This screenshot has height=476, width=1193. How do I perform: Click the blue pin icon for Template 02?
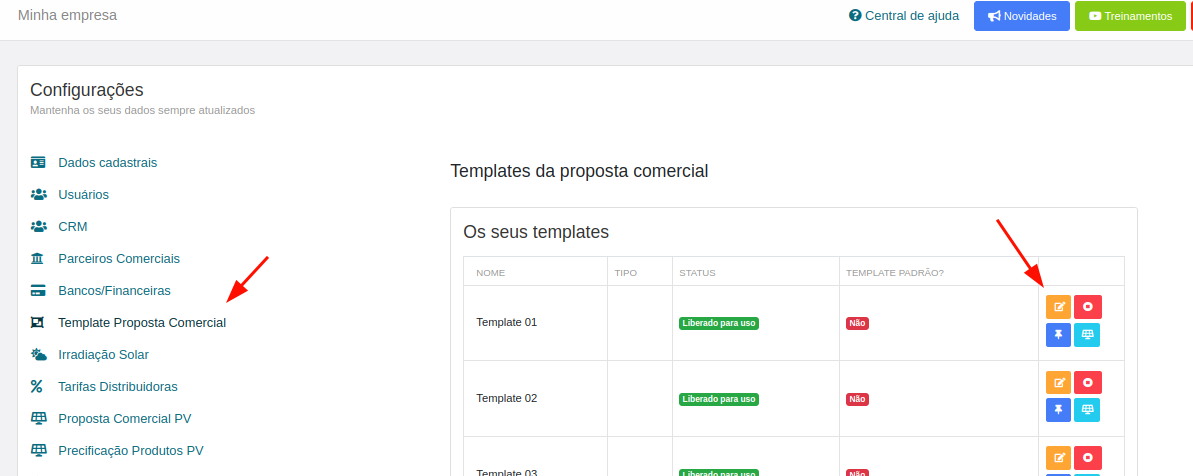tap(1058, 410)
